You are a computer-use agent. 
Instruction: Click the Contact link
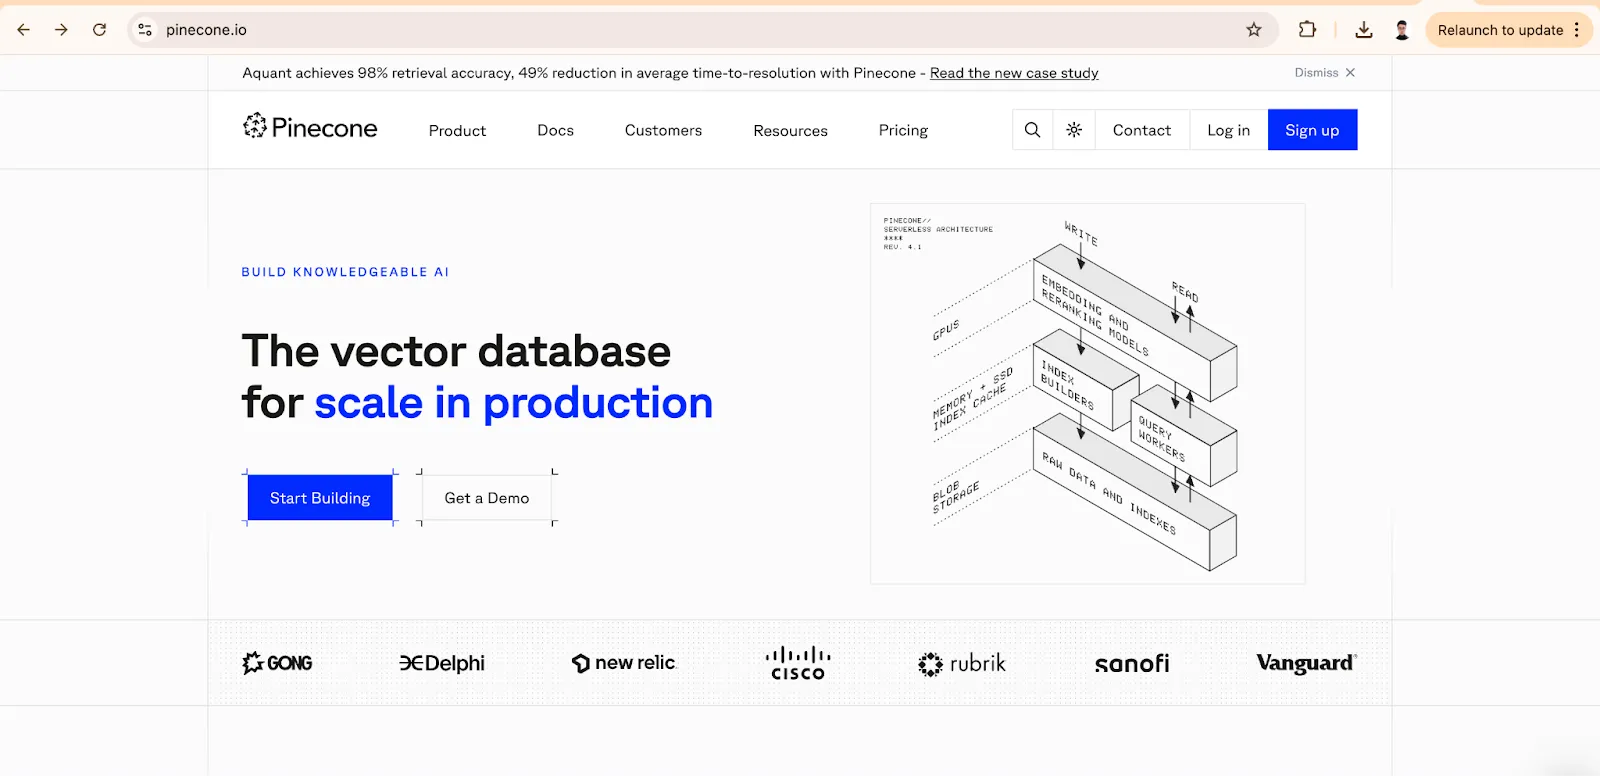click(x=1142, y=130)
